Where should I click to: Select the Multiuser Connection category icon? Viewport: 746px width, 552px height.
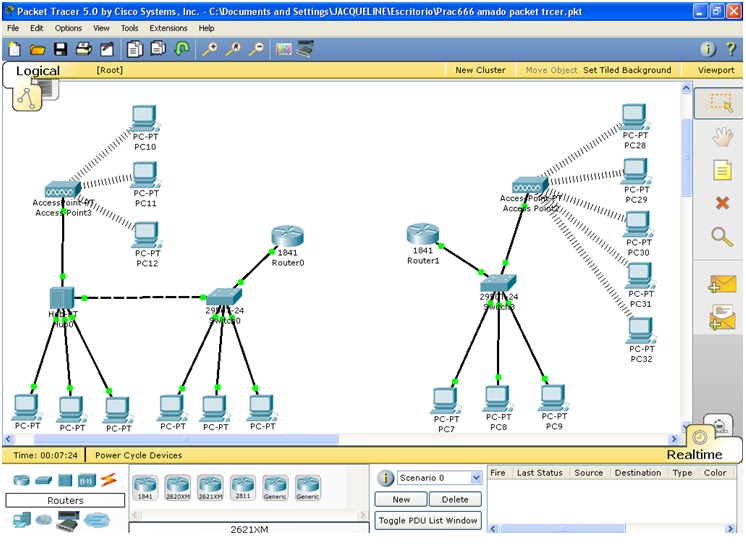(x=97, y=520)
